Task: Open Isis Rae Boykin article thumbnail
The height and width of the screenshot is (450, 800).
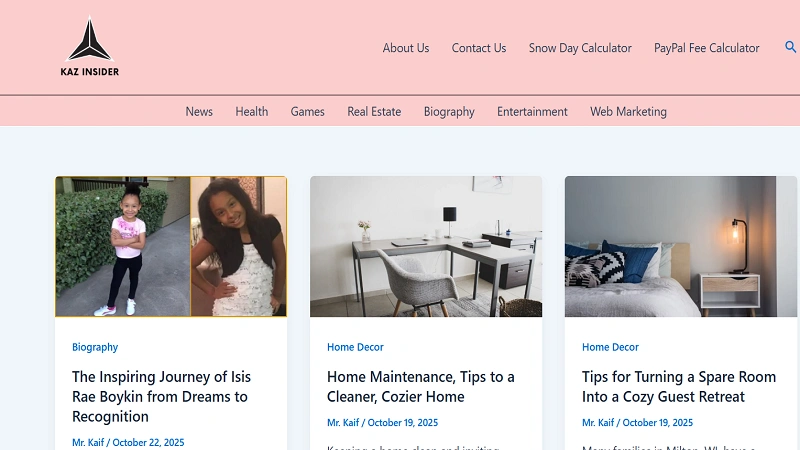Action: [x=171, y=247]
